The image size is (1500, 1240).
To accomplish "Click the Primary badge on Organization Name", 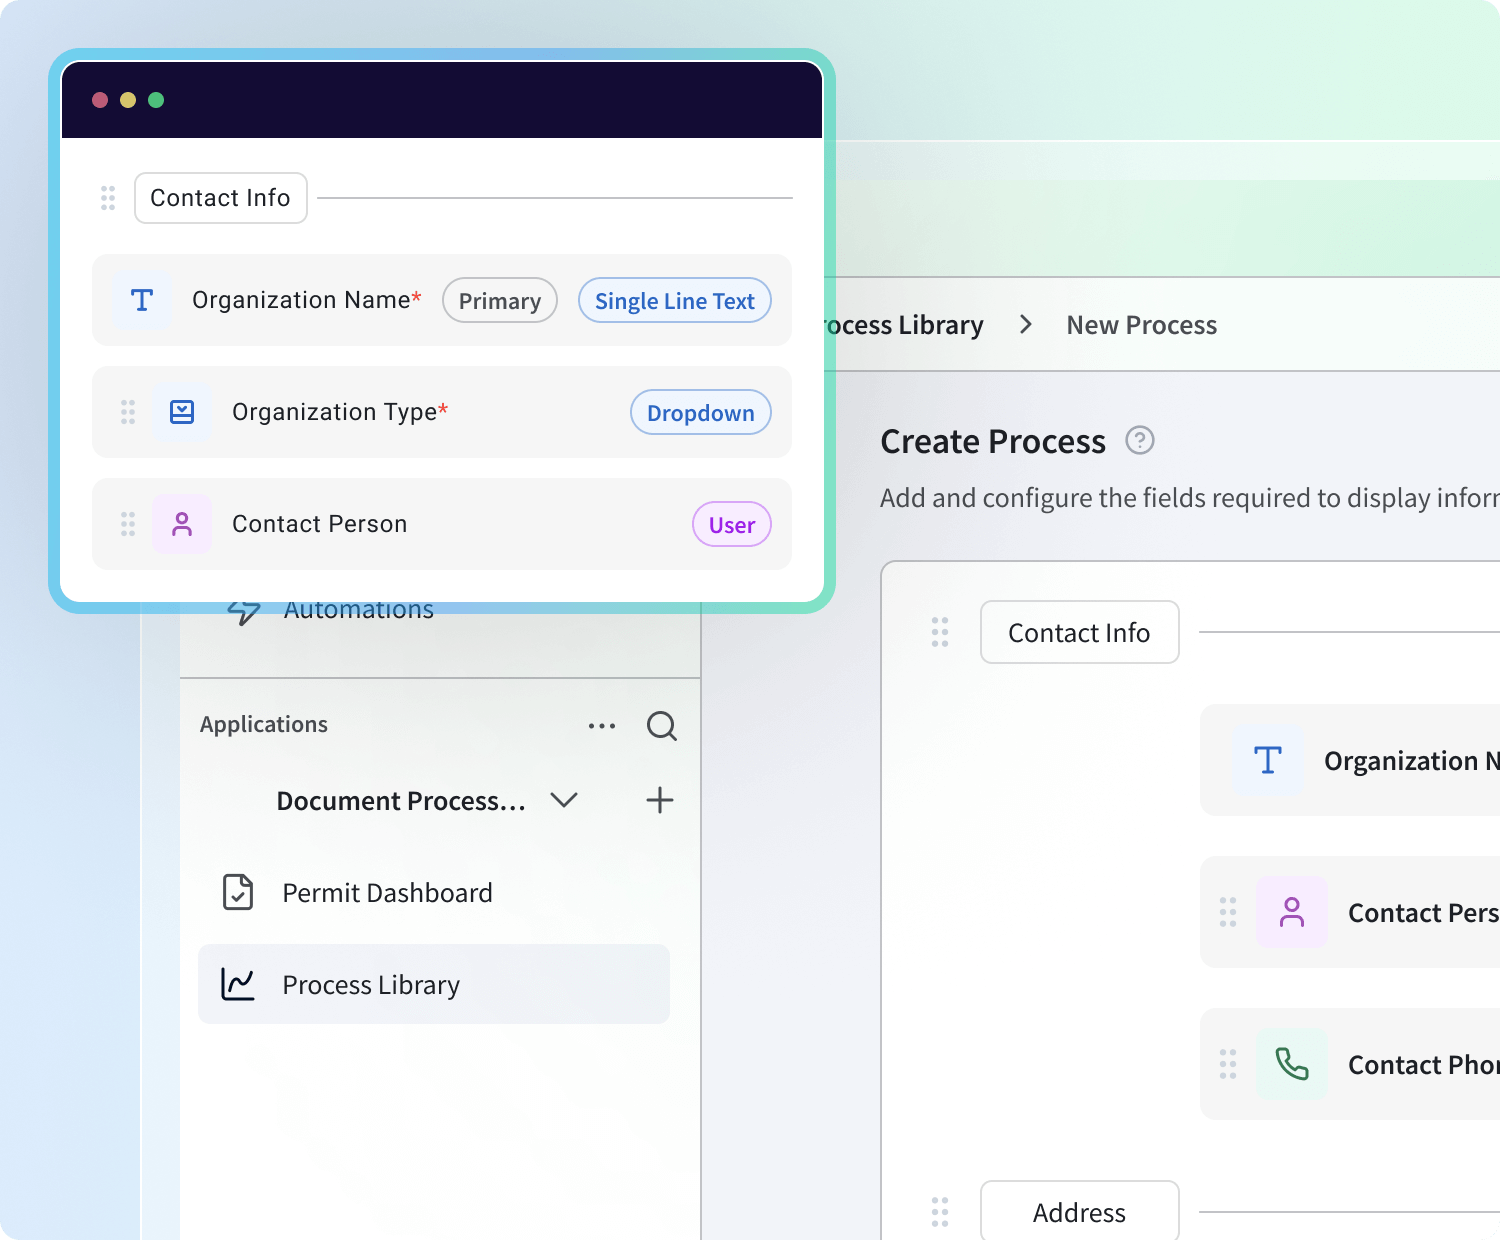I will 499,301.
